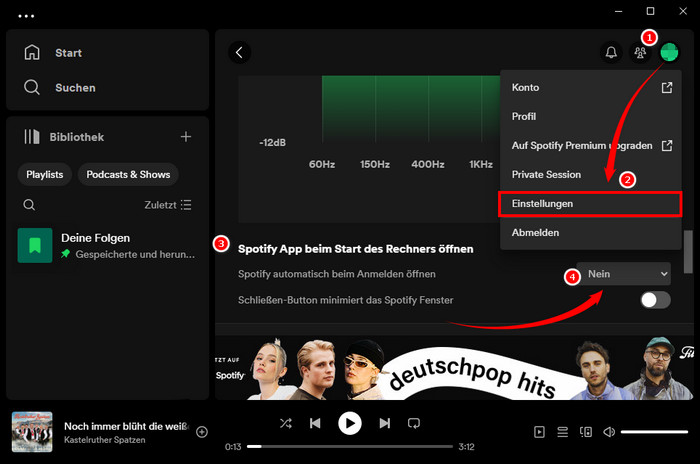The image size is (700, 464).
Task: Adjust the volume slider
Action: click(x=654, y=432)
